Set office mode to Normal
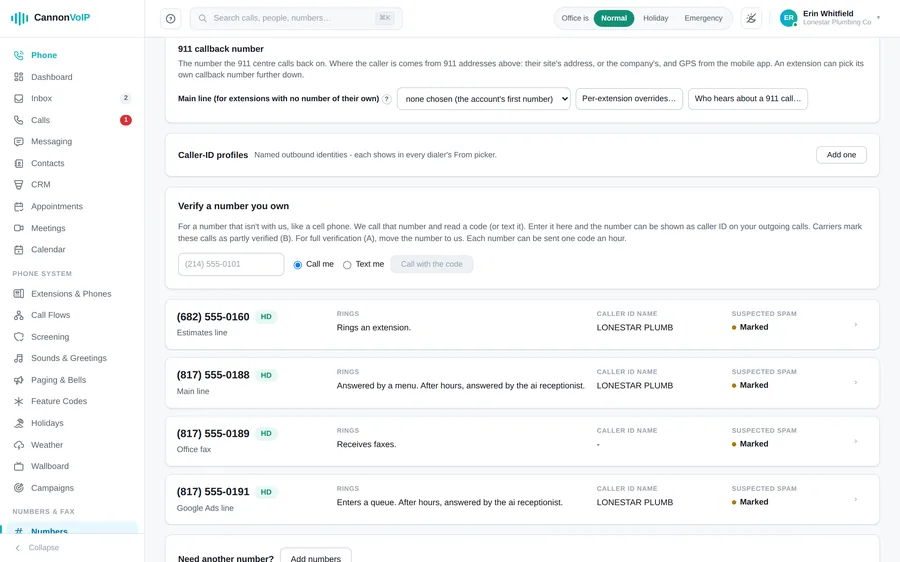900x562 pixels. click(614, 18)
